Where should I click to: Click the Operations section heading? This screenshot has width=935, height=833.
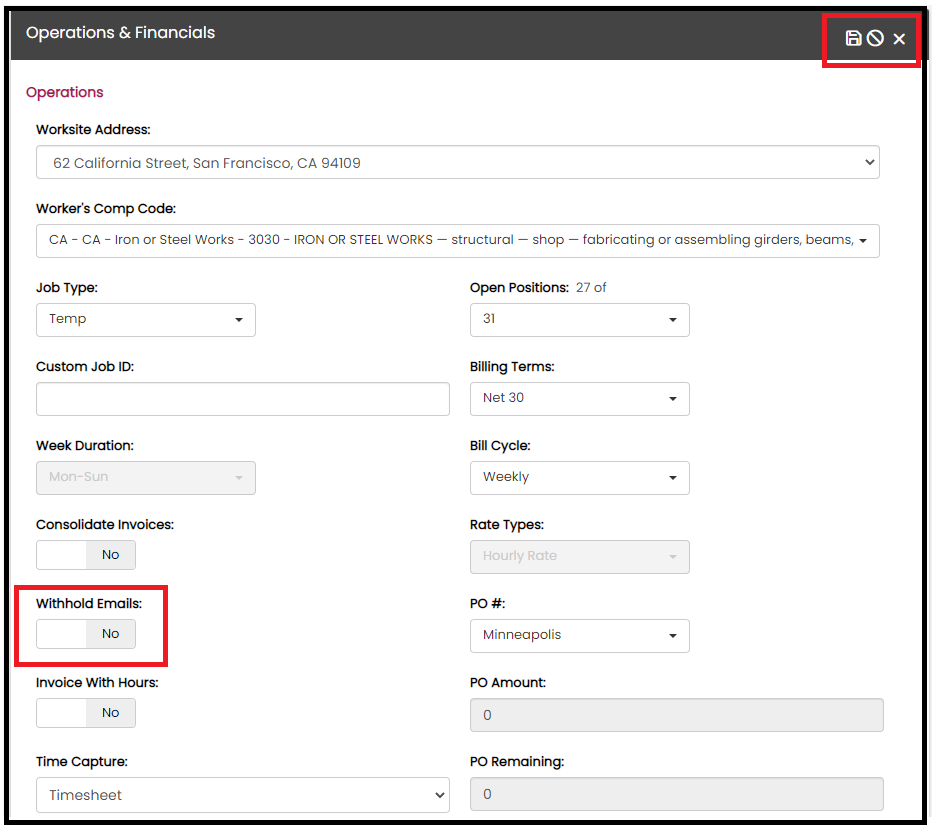[64, 92]
